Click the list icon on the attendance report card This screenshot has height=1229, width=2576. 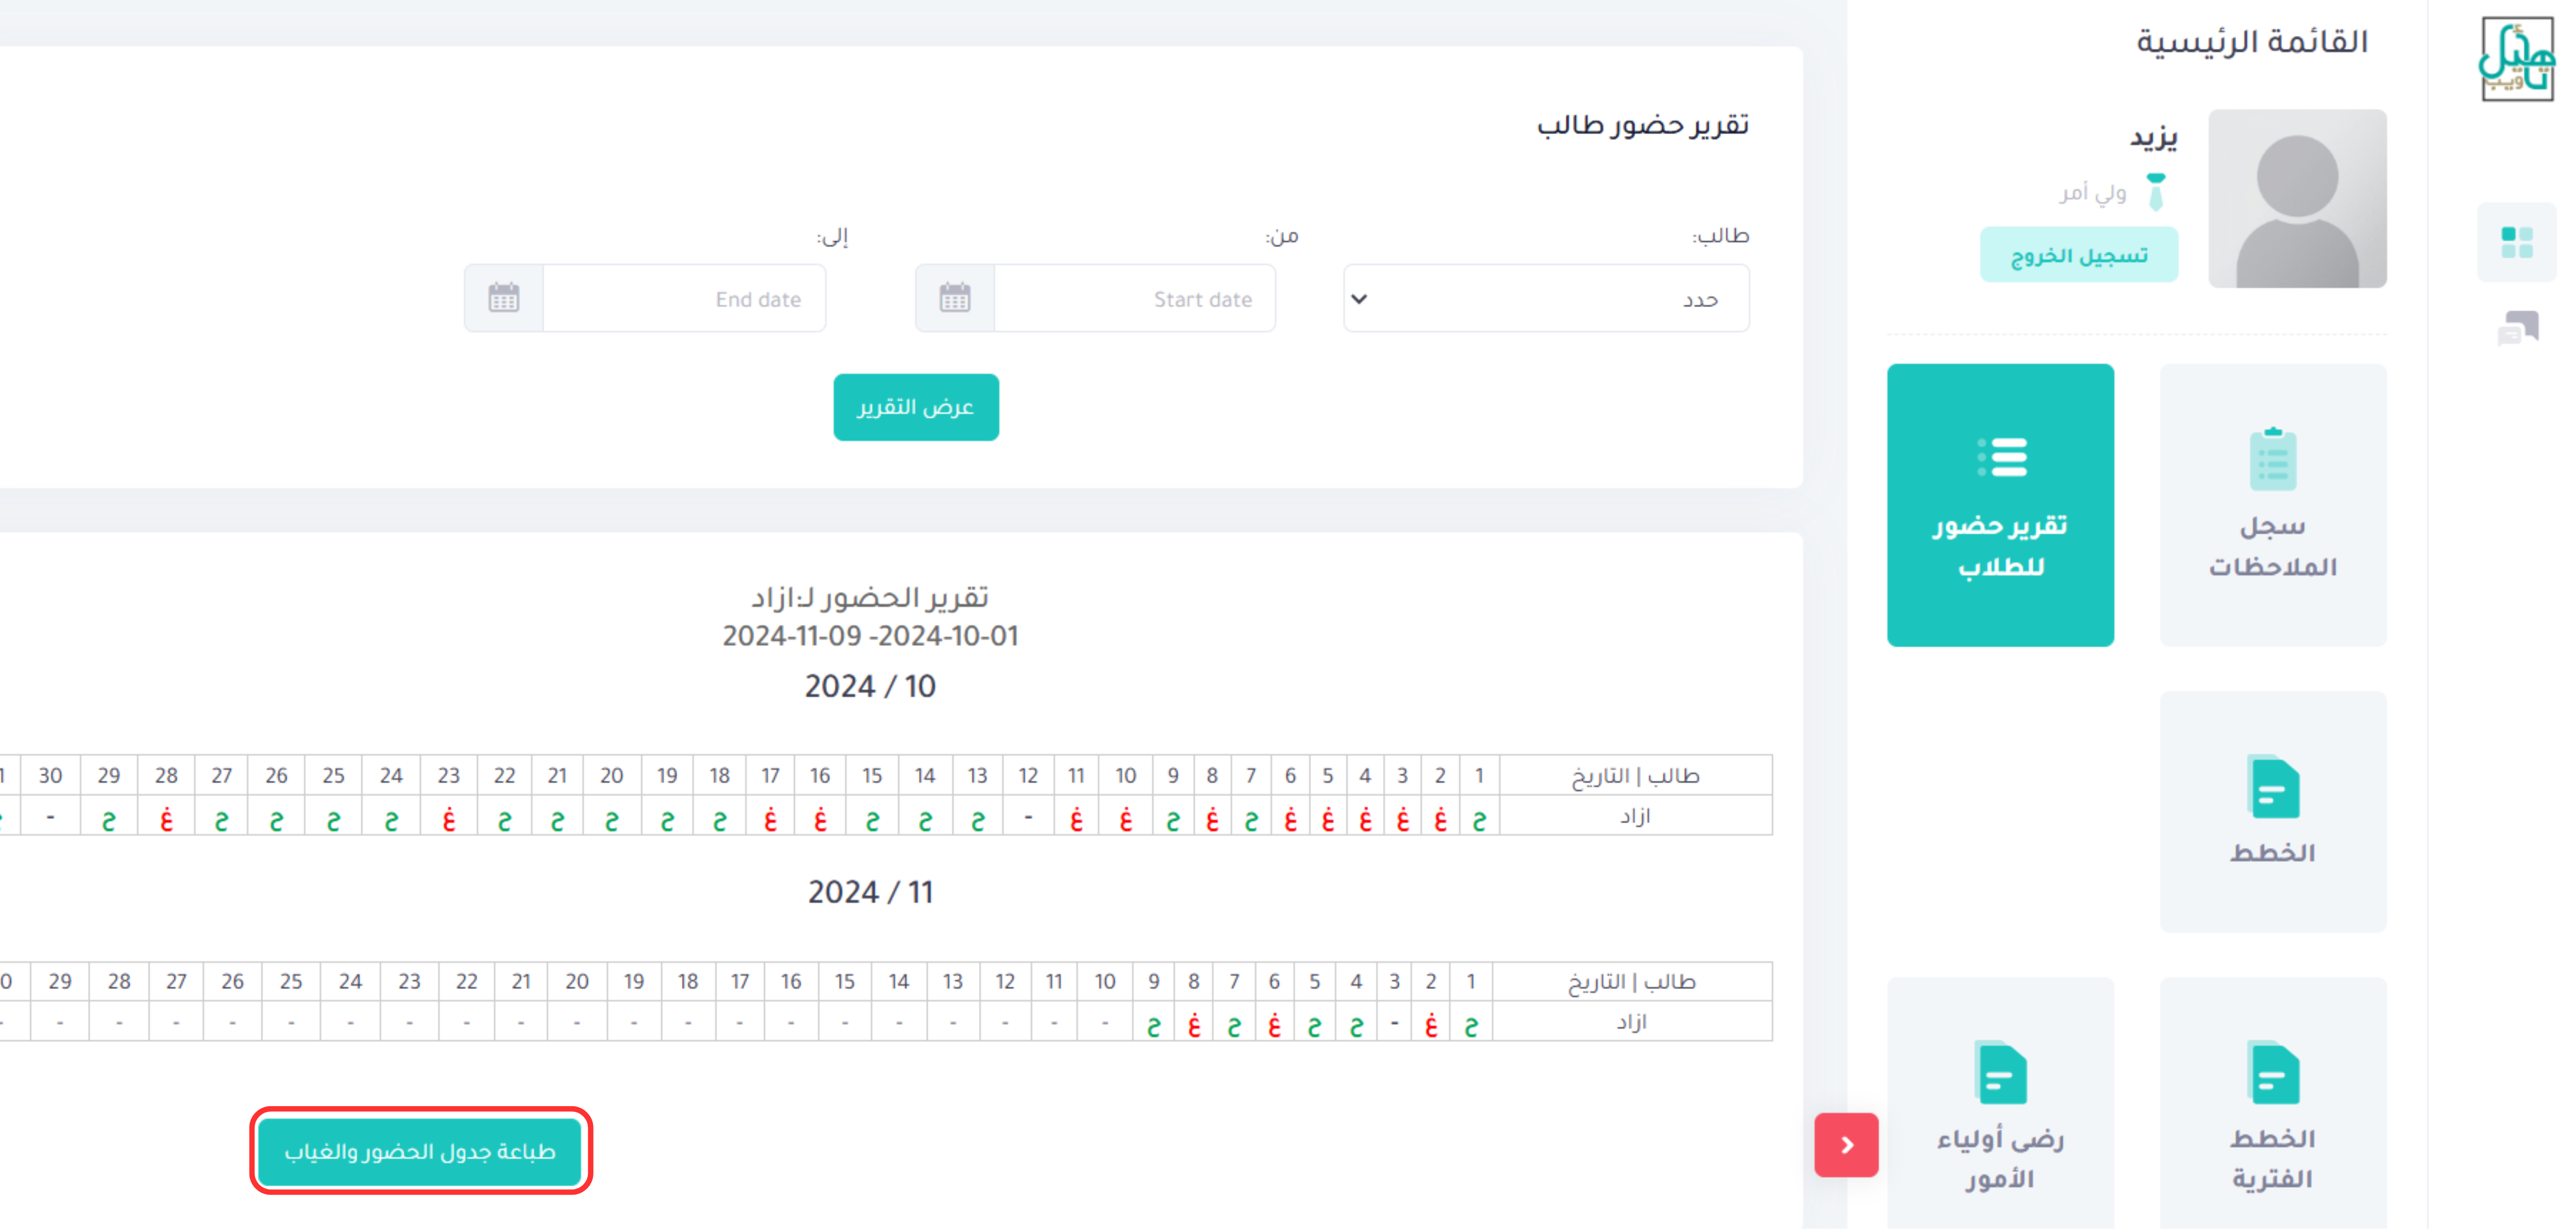(x=2002, y=457)
